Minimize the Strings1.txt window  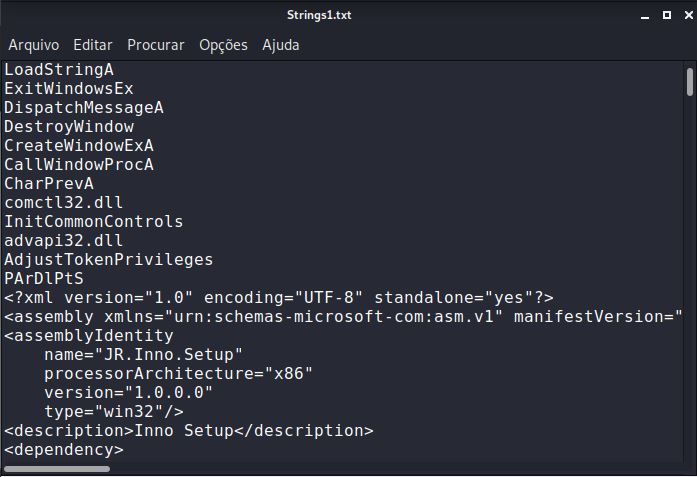[647, 15]
